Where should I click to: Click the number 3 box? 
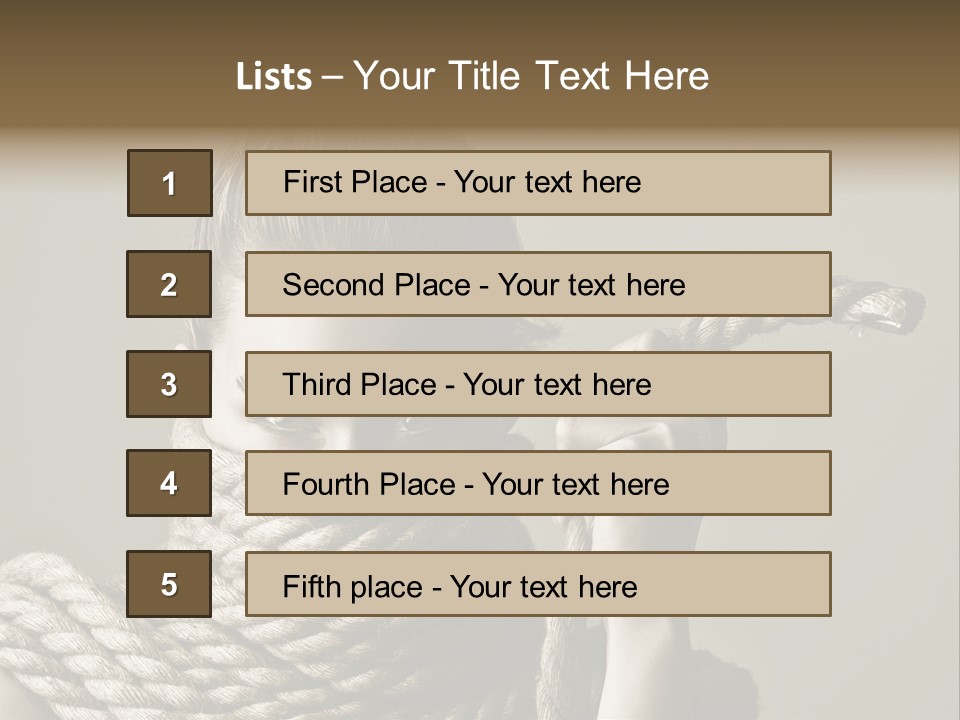click(x=169, y=384)
